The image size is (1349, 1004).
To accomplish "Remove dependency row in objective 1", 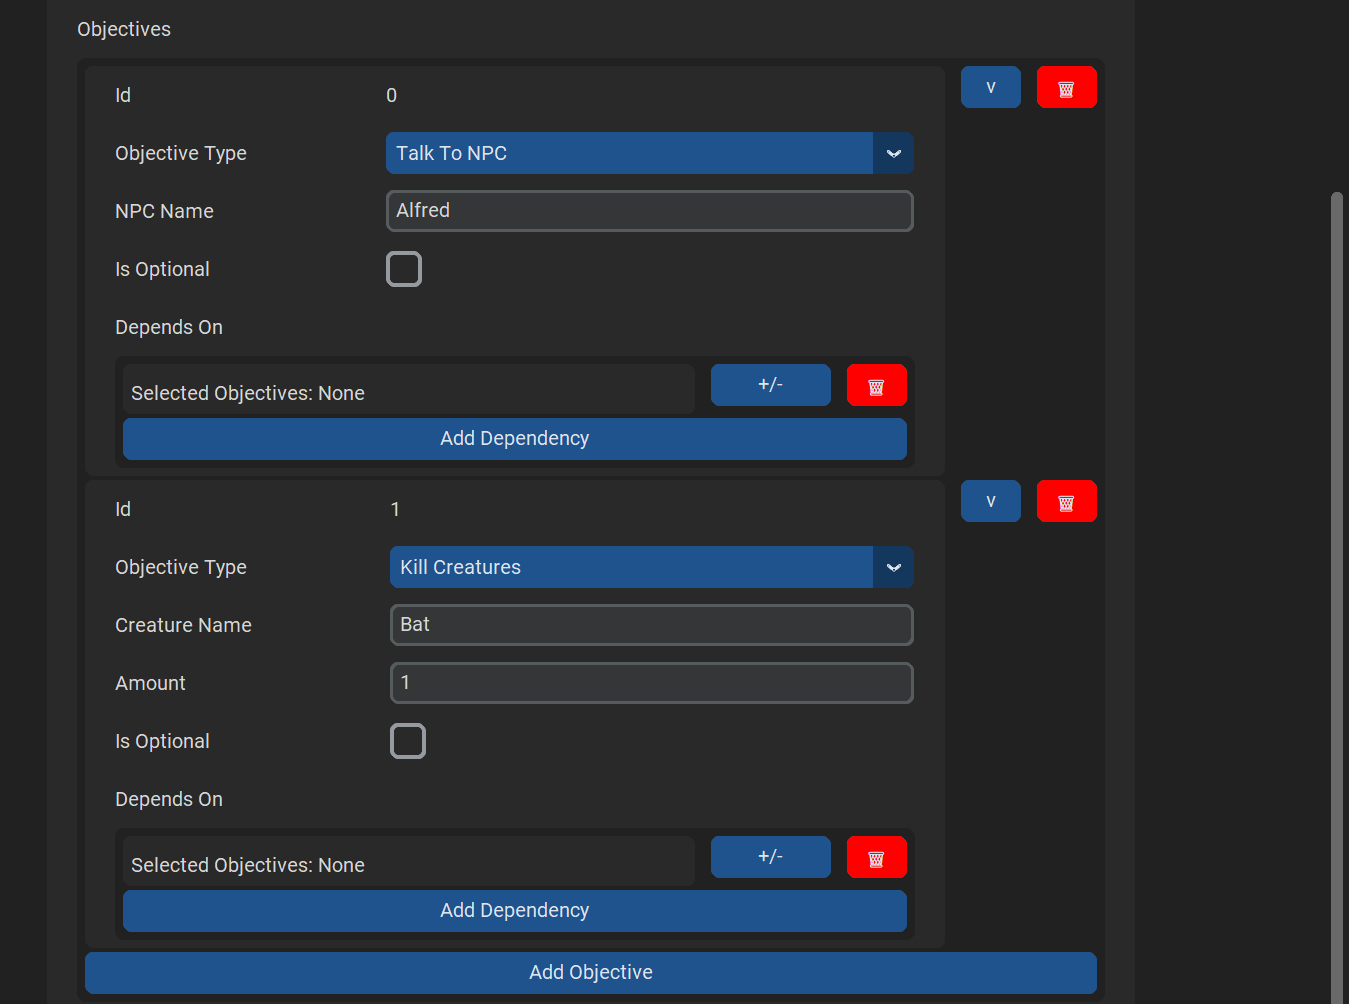I will tap(876, 858).
